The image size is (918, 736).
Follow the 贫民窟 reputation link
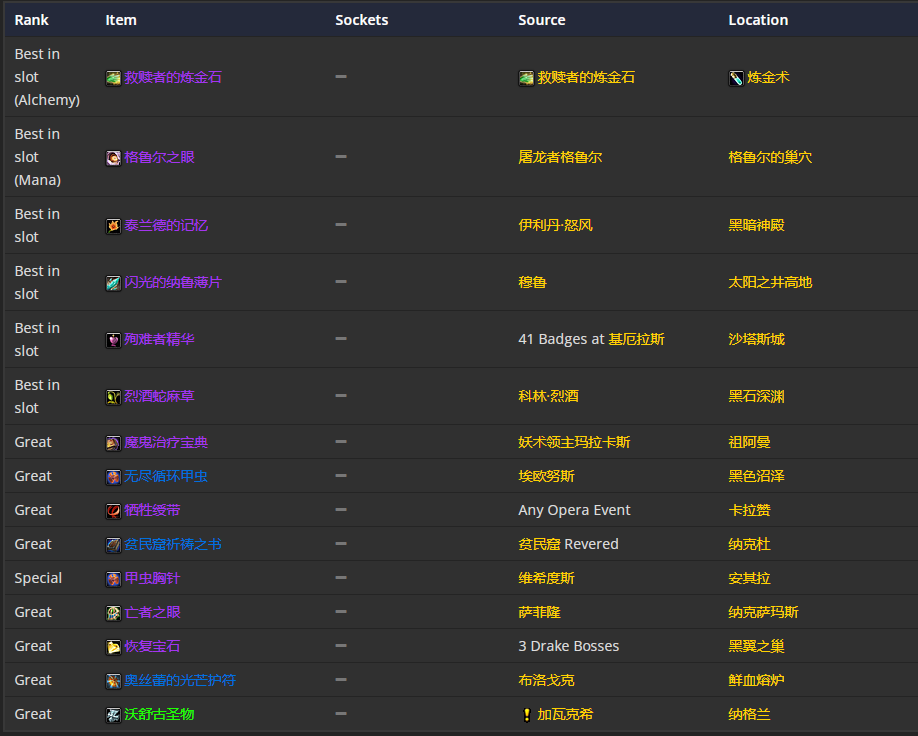(x=539, y=544)
